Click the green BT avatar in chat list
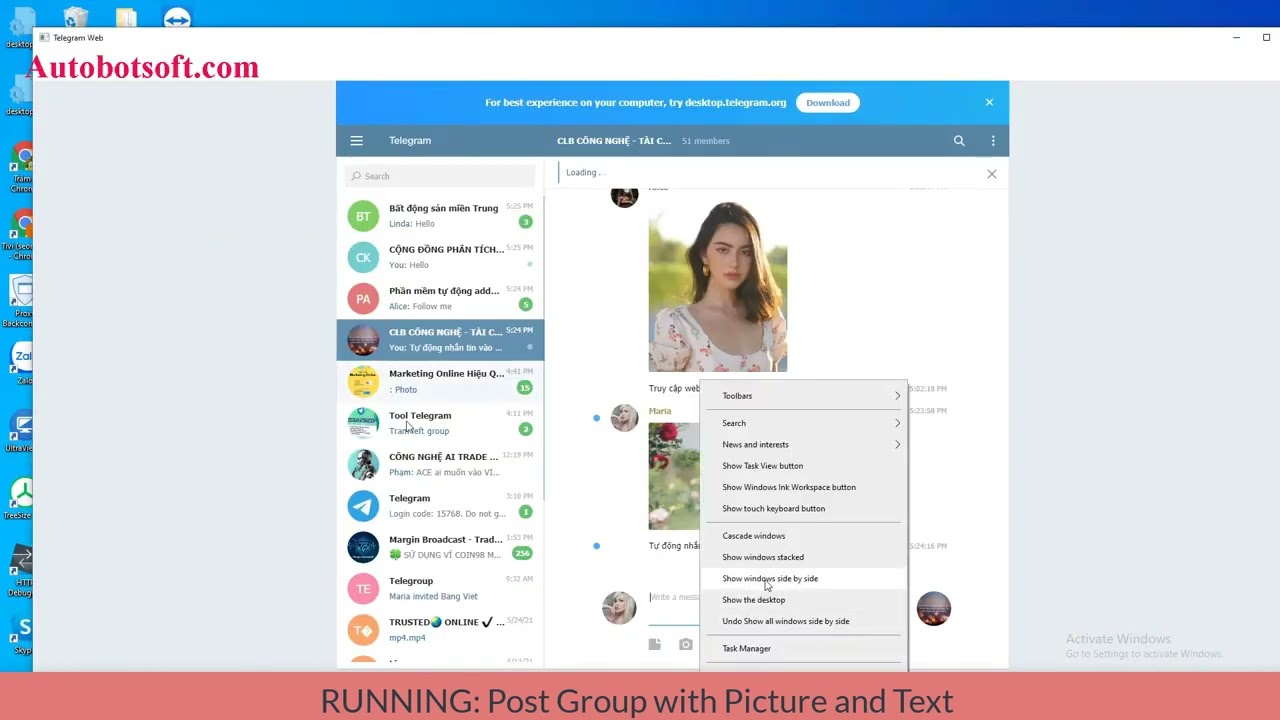The height and width of the screenshot is (720, 1280). 363,216
